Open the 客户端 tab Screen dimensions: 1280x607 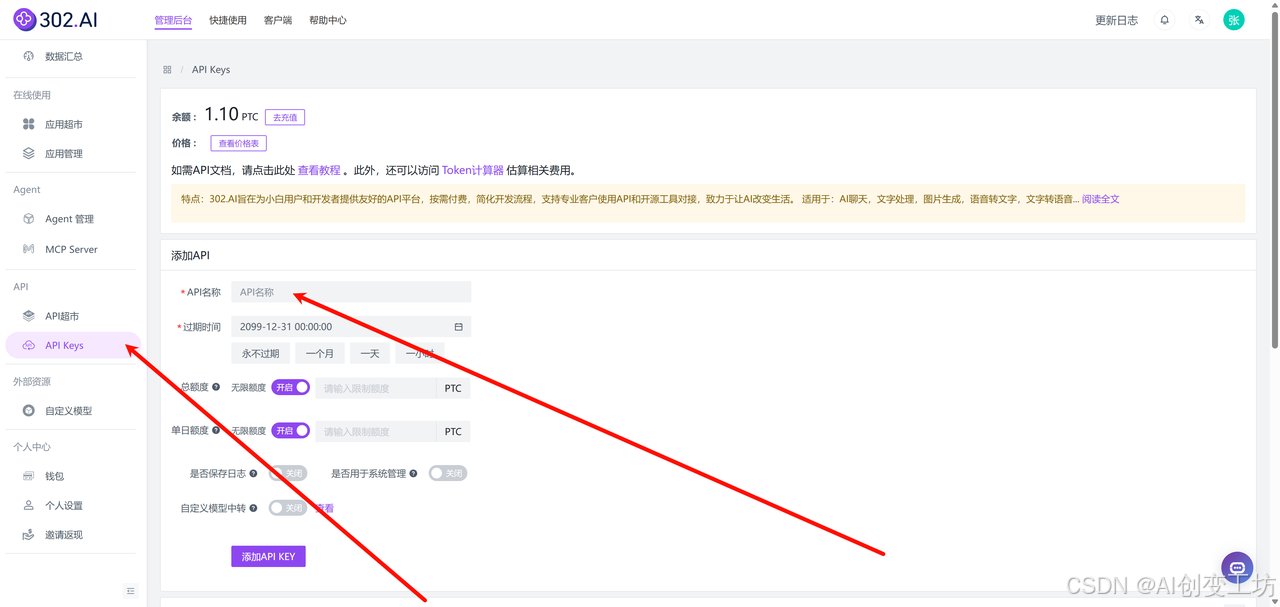(x=278, y=20)
